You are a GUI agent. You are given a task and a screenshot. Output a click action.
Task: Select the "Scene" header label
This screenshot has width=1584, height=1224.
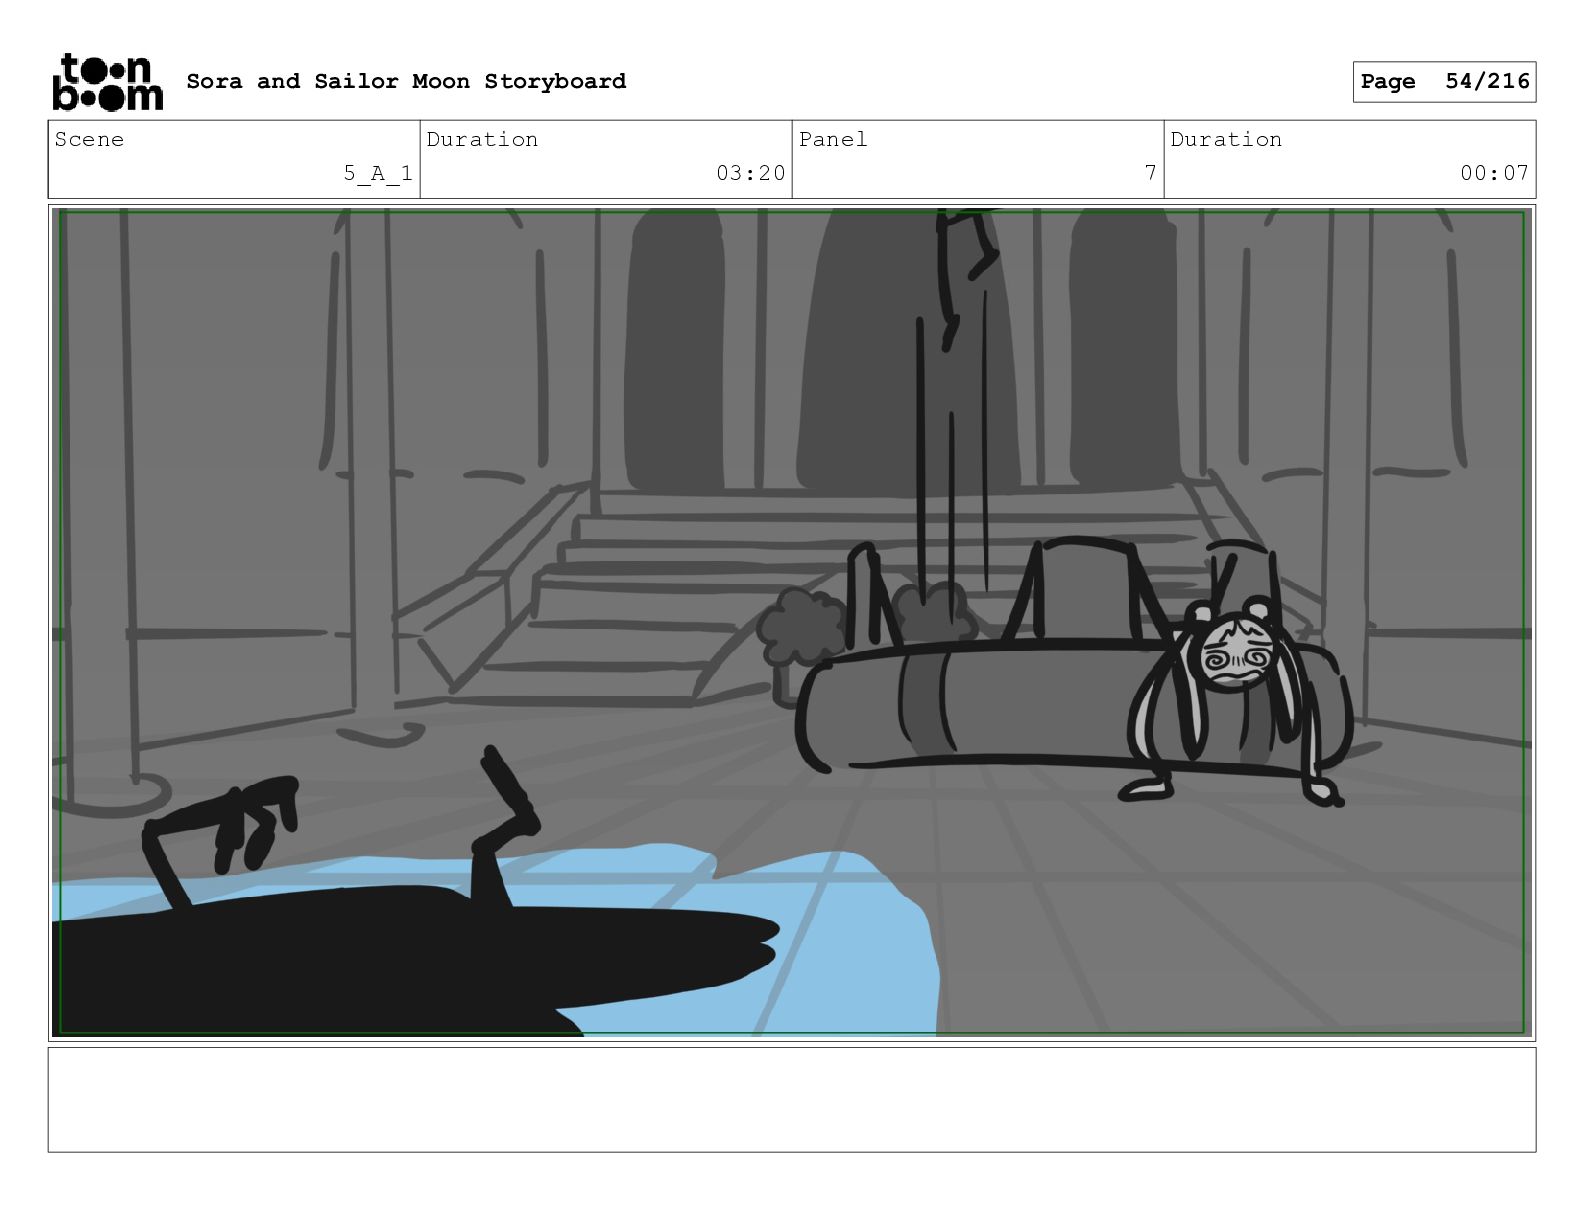click(89, 140)
